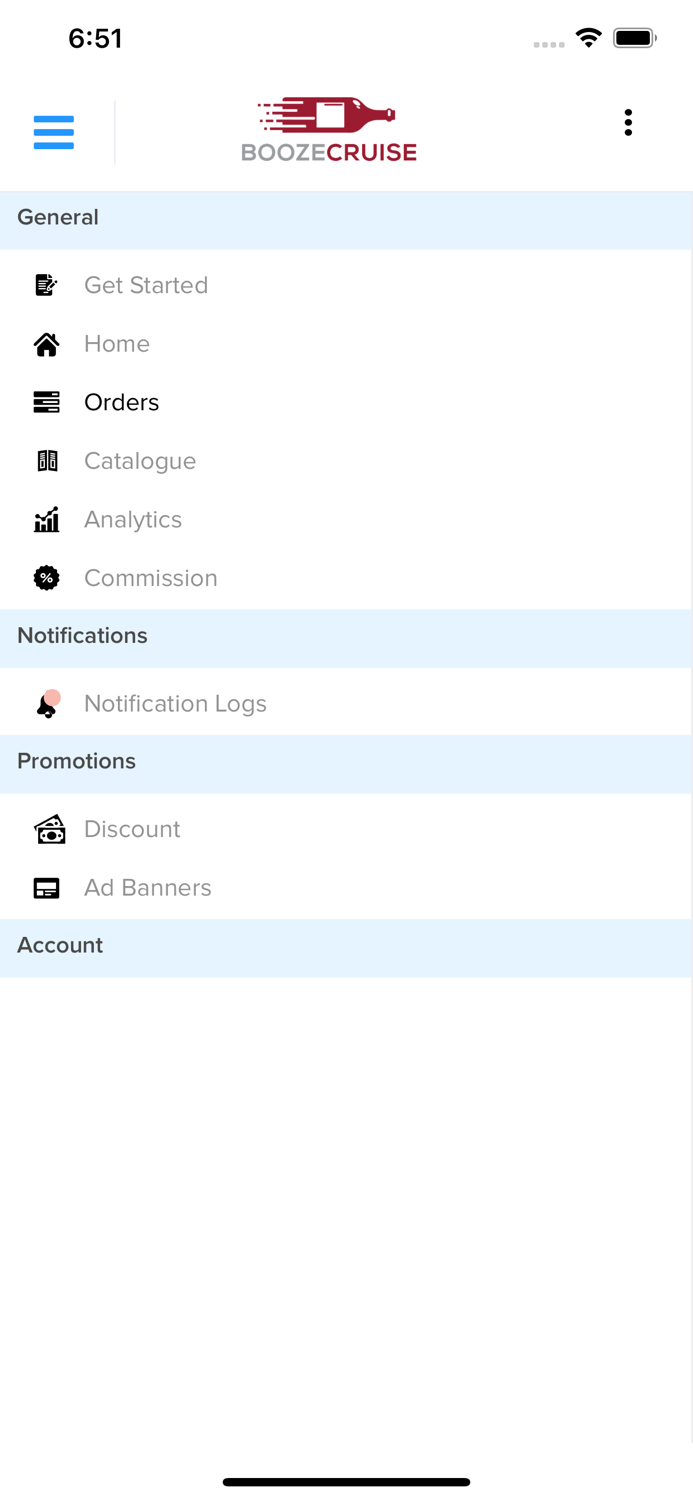693x1500 pixels.
Task: Open the Analytics menu entry
Action: [133, 520]
